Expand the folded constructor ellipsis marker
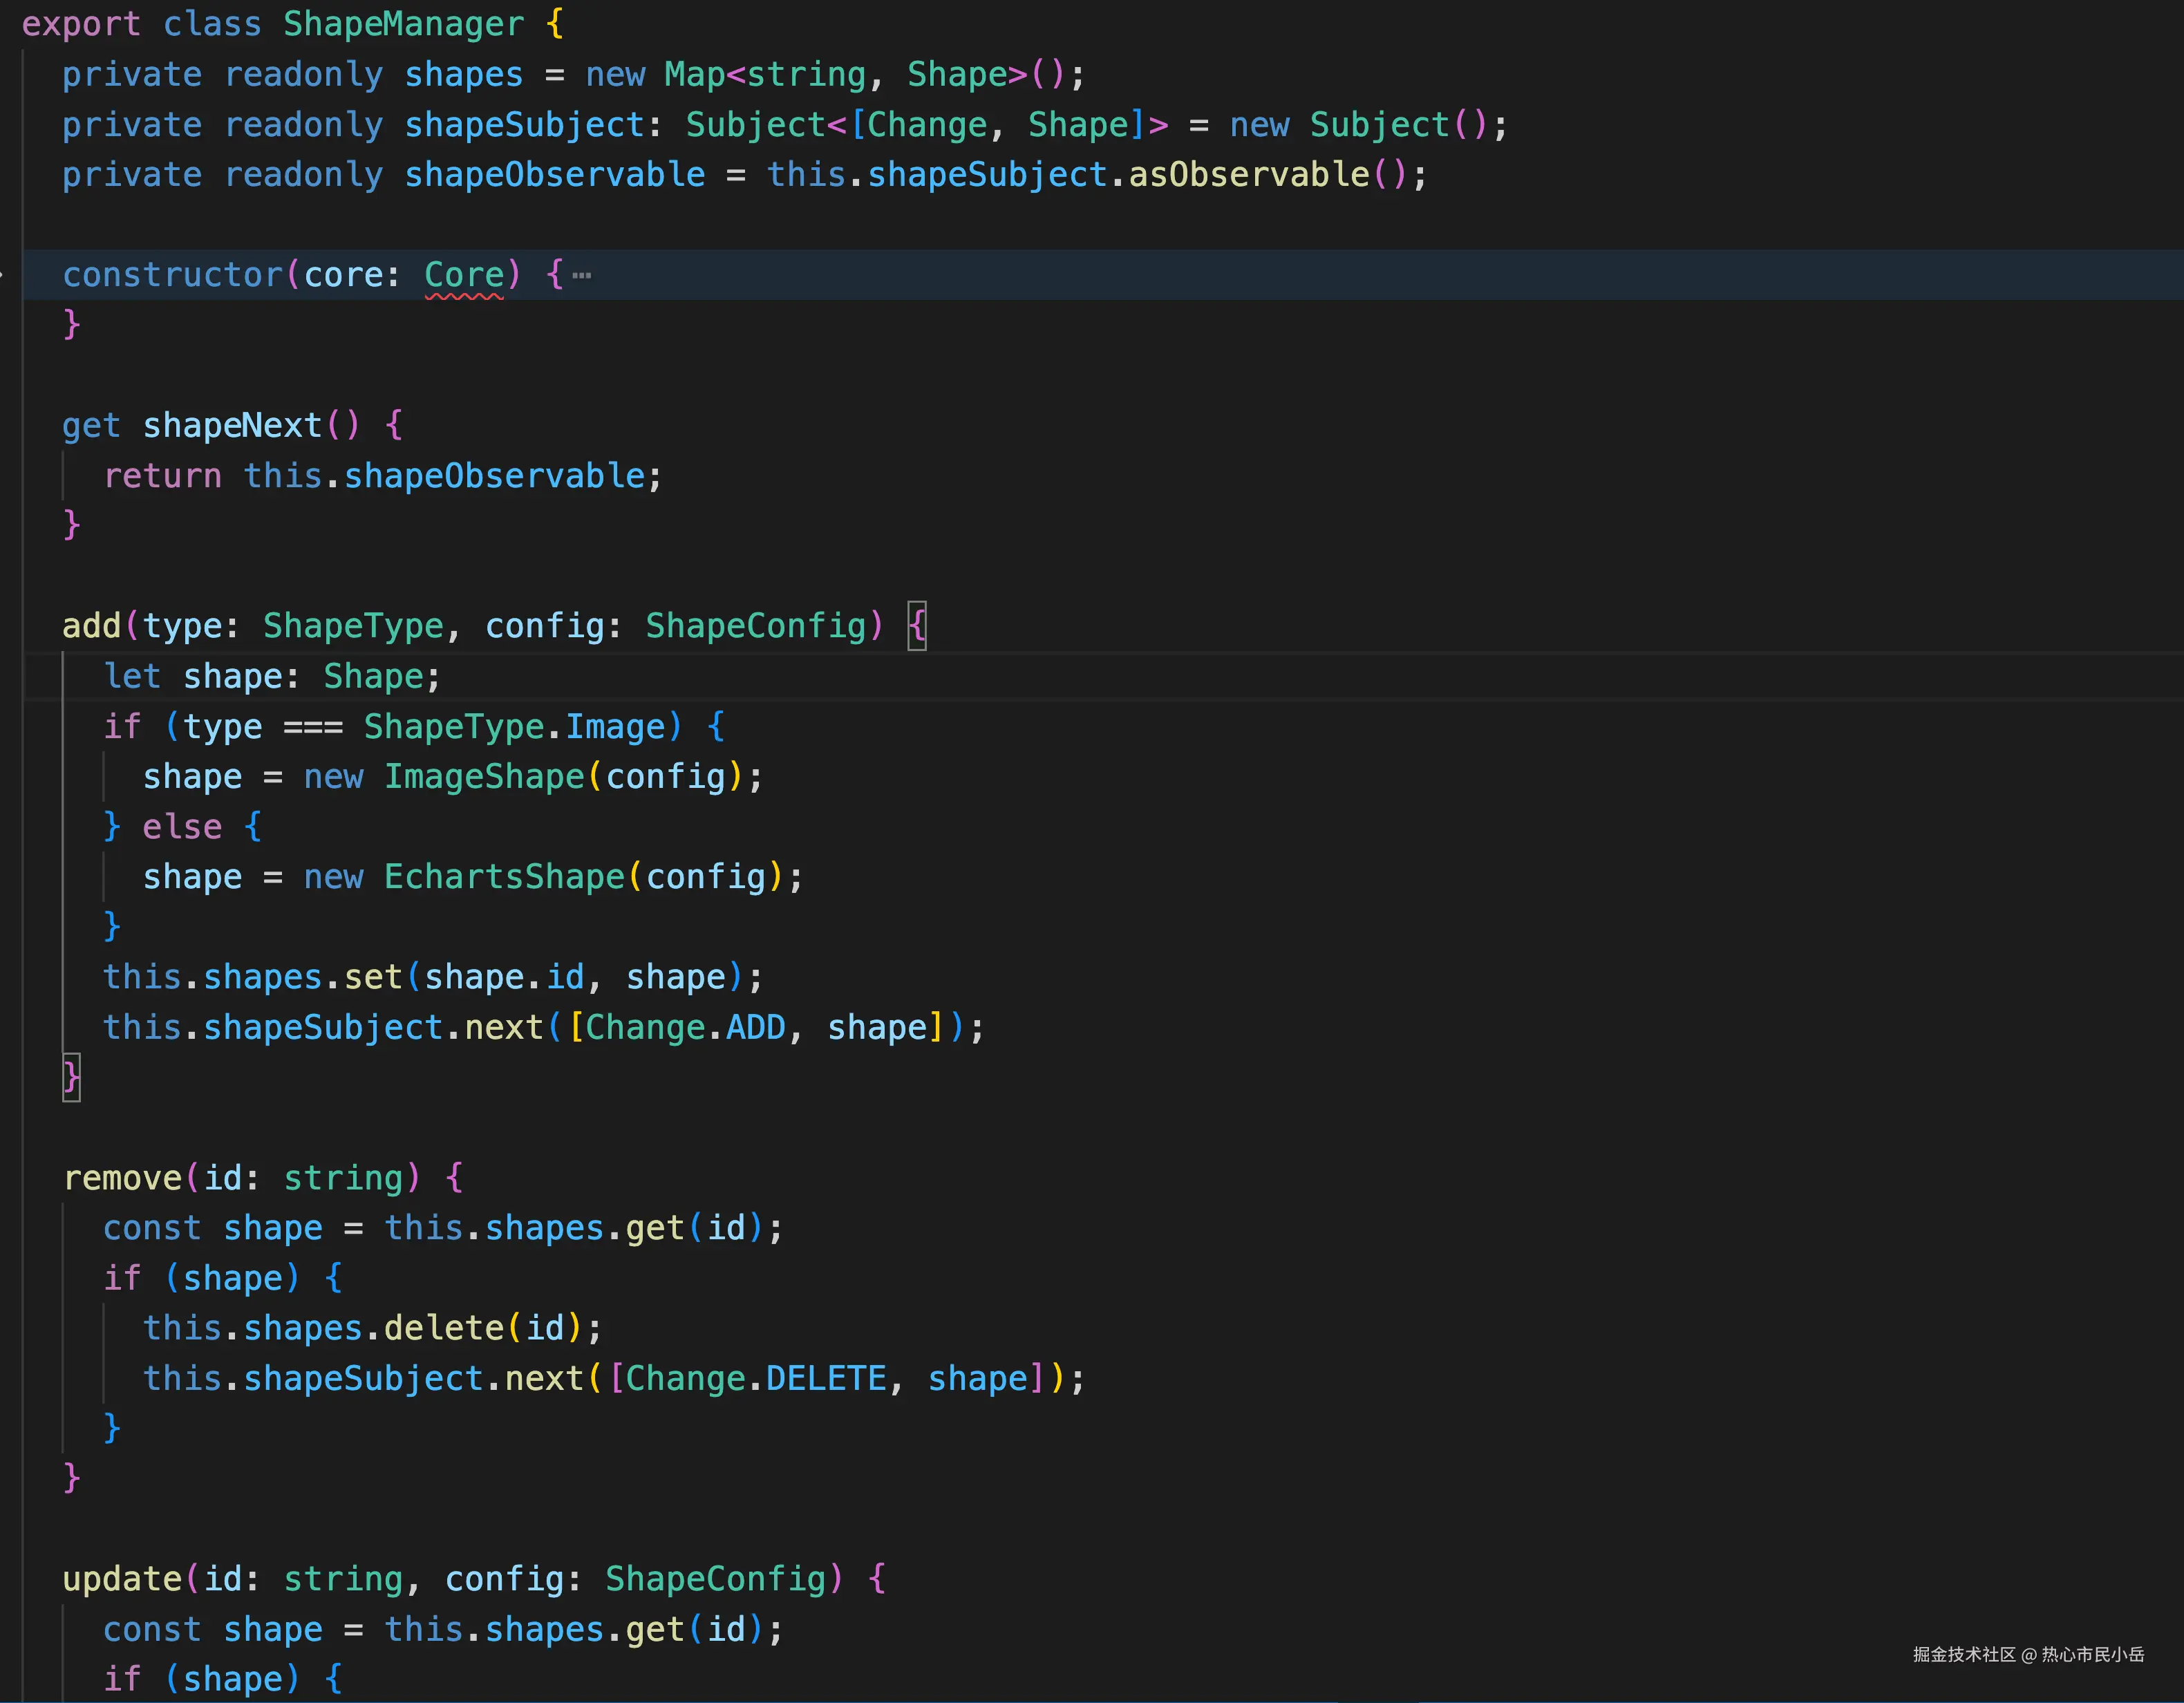This screenshot has height=1703, width=2184. [x=581, y=275]
